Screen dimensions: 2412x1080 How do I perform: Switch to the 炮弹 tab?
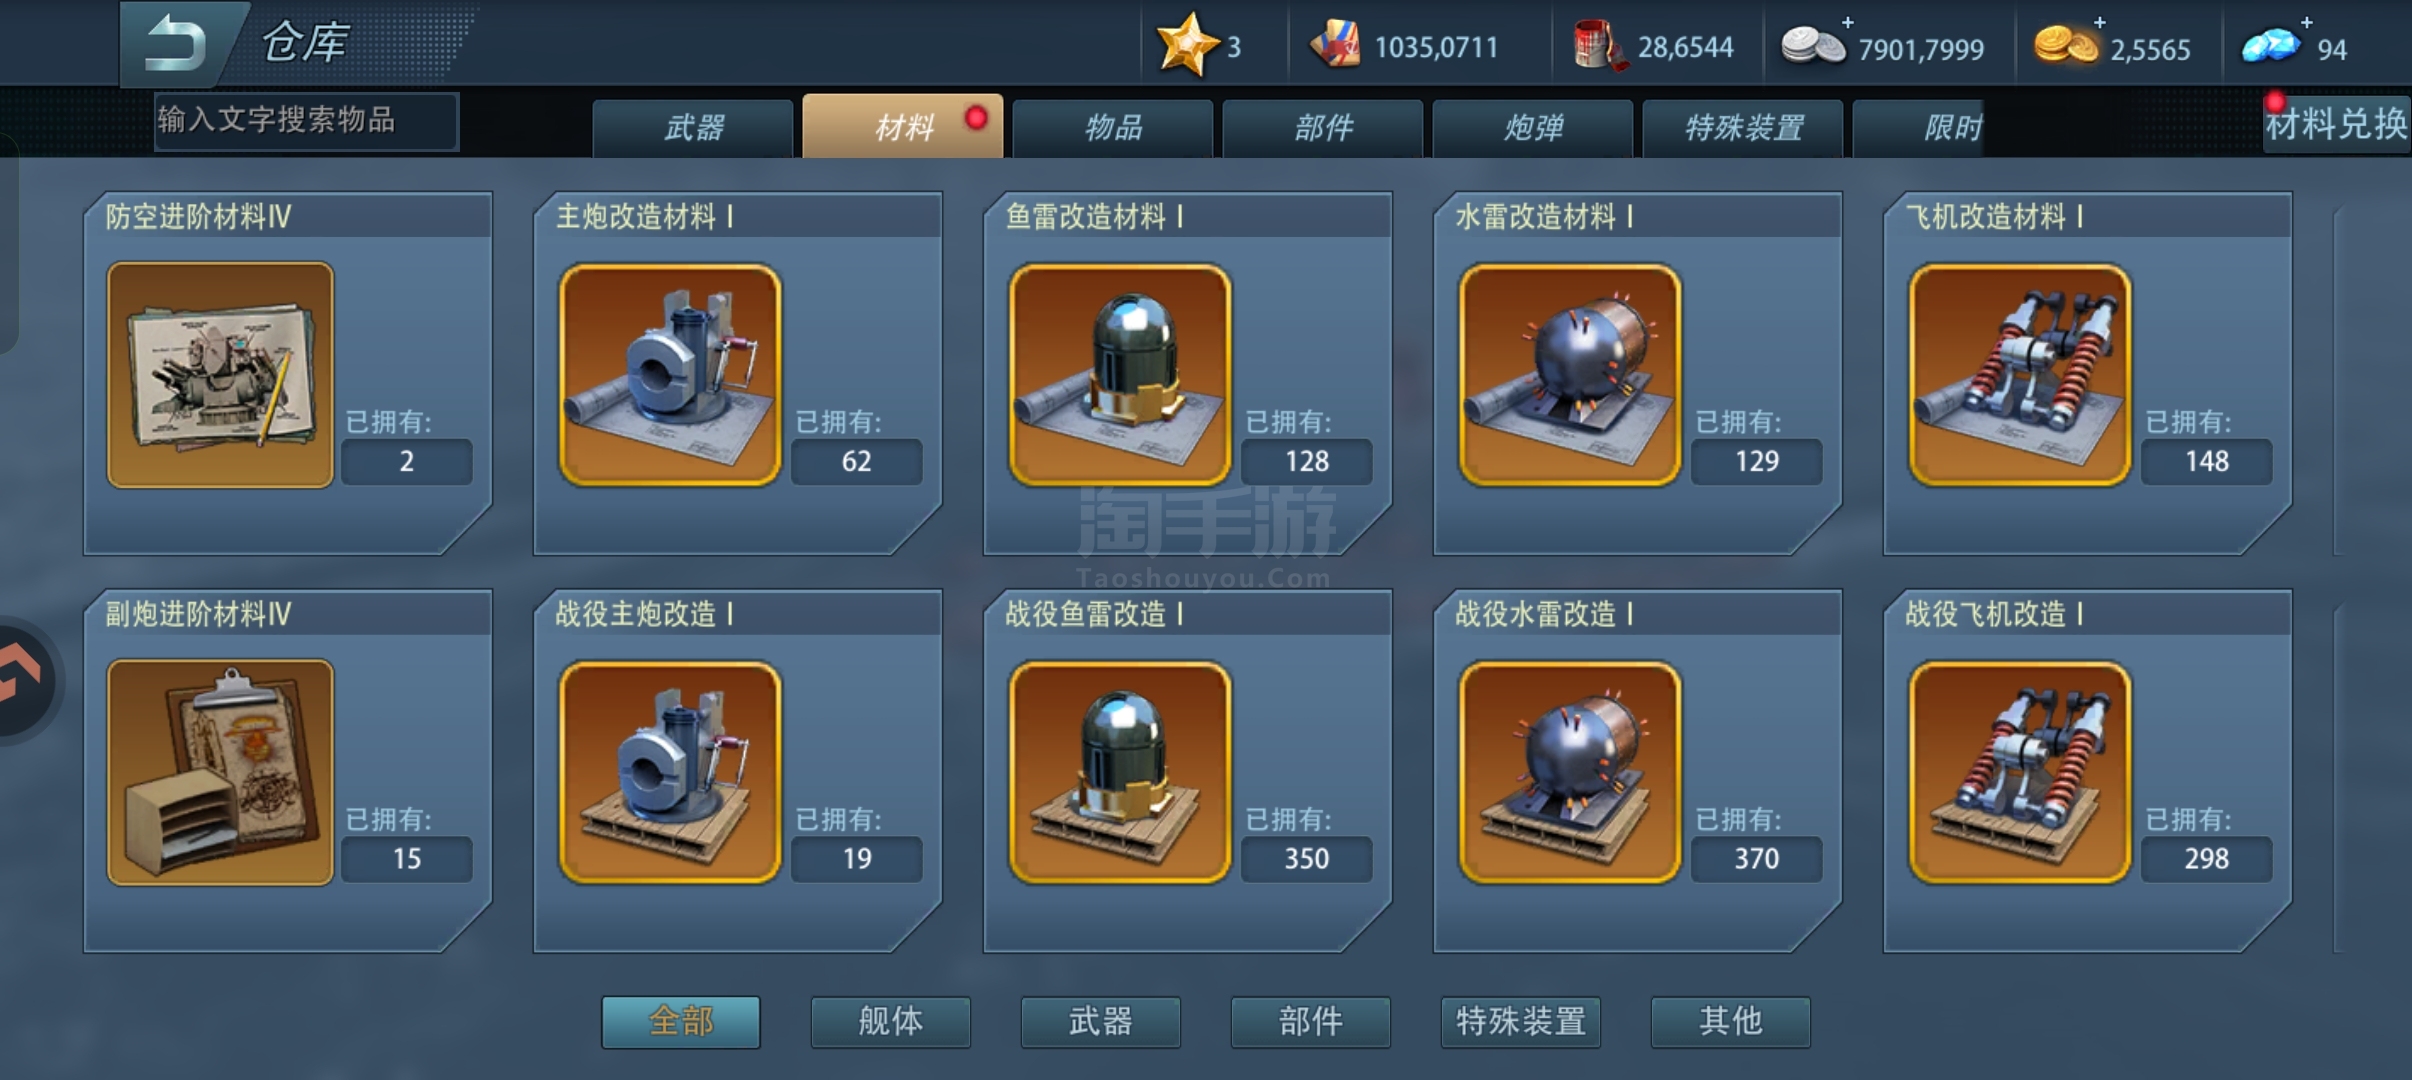point(1533,128)
